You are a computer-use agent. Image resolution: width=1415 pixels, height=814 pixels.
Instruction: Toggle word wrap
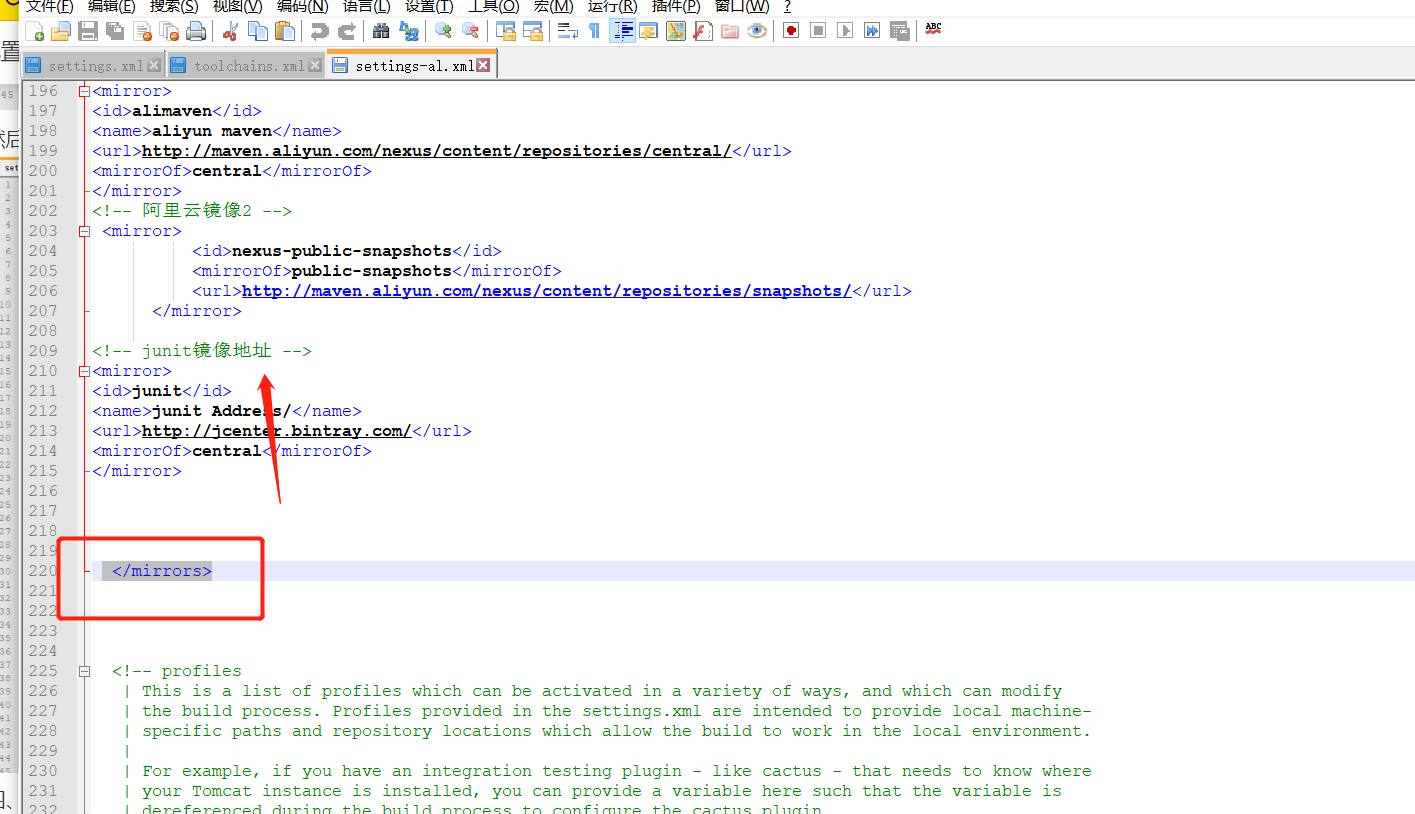568,31
